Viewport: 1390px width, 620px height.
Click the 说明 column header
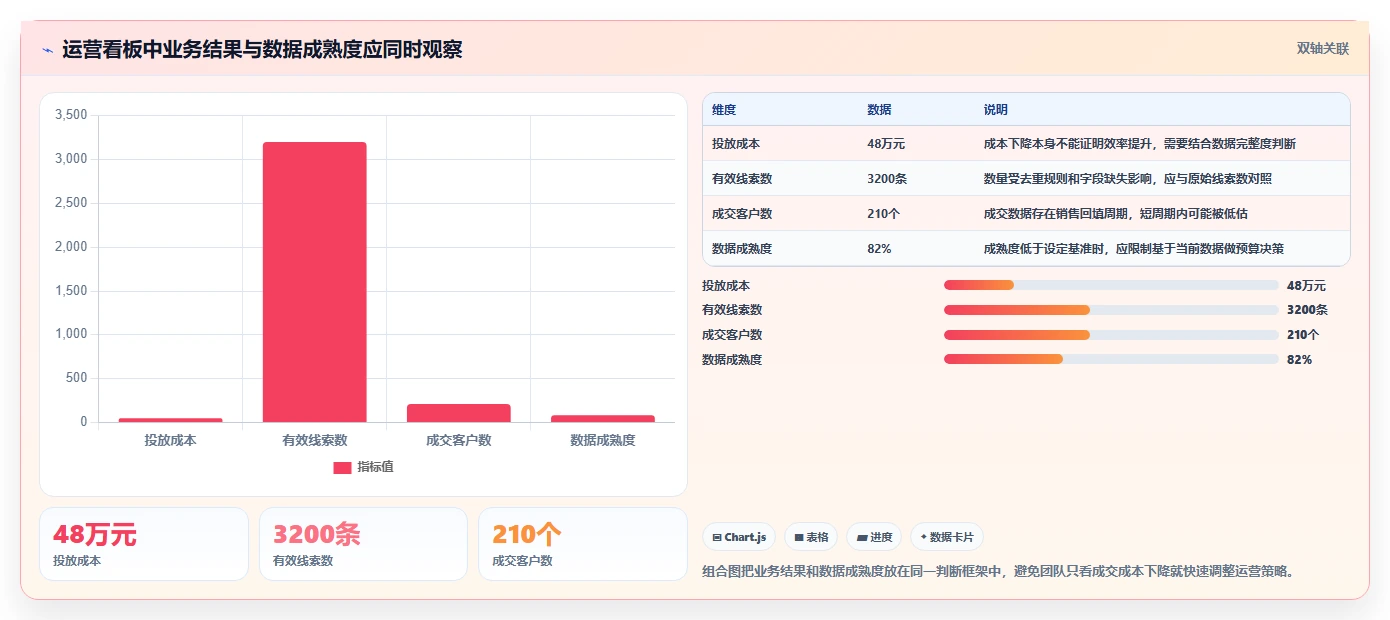(996, 110)
